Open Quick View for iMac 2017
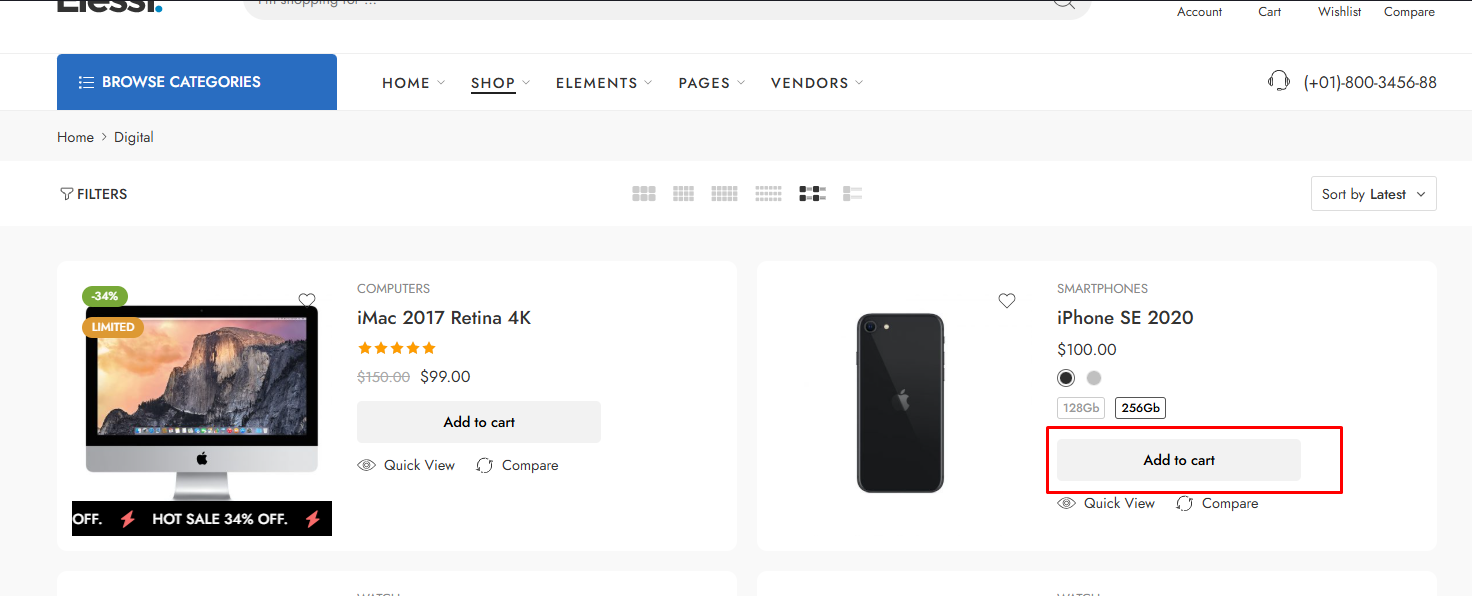 (406, 465)
